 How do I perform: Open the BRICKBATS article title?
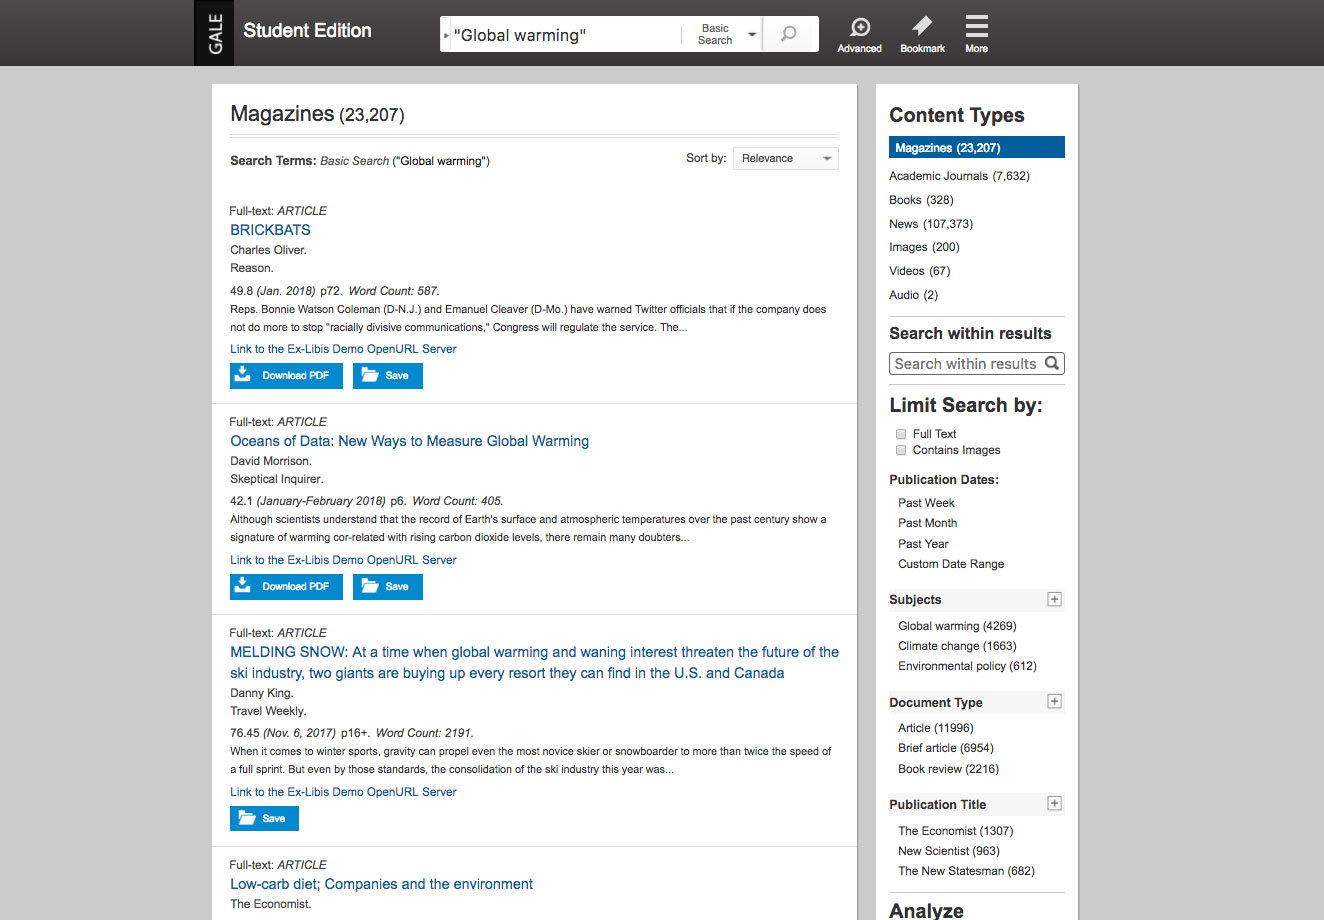[x=270, y=230]
